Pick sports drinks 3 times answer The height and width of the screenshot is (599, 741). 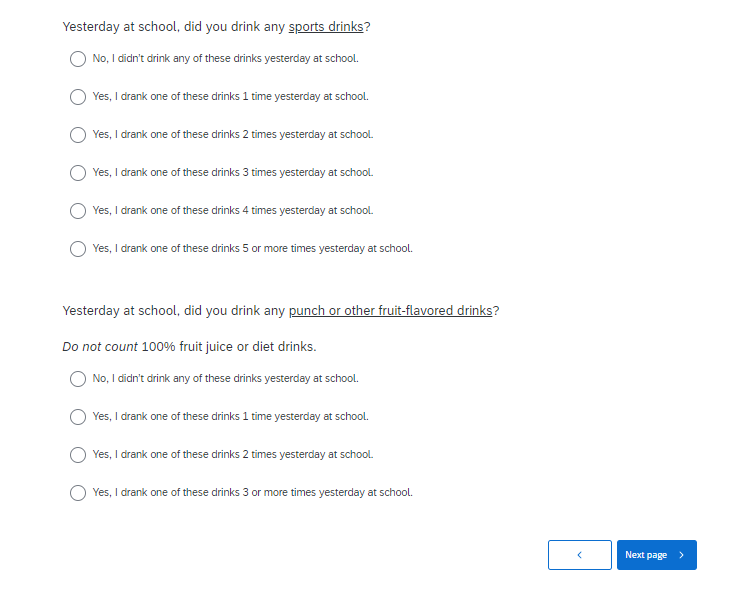78,173
